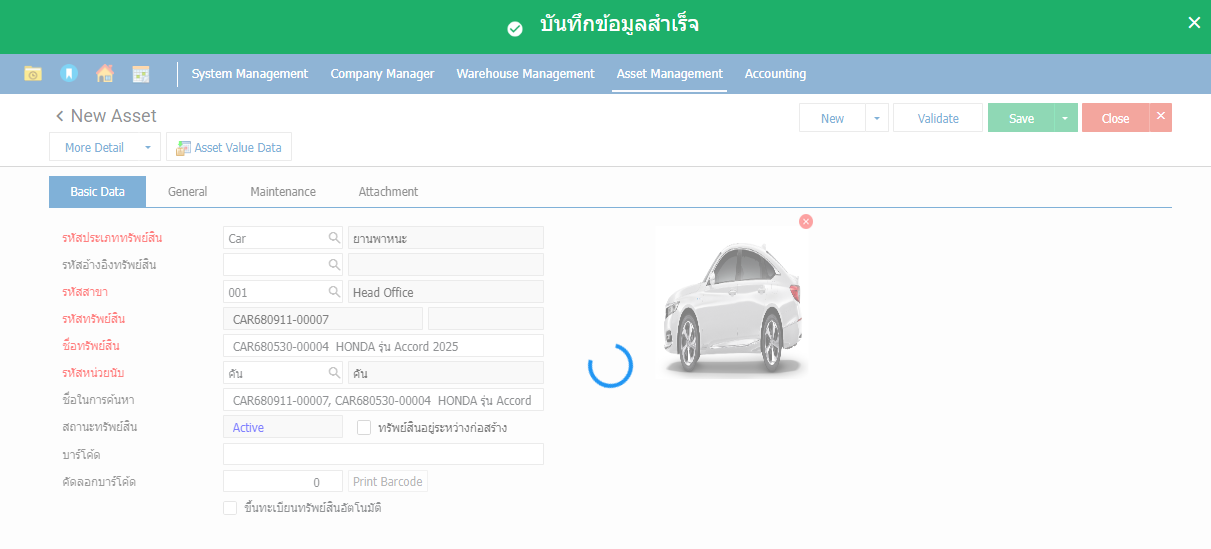Open the Accounting menu
Image resolution: width=1211 pixels, height=549 pixels.
(x=775, y=74)
